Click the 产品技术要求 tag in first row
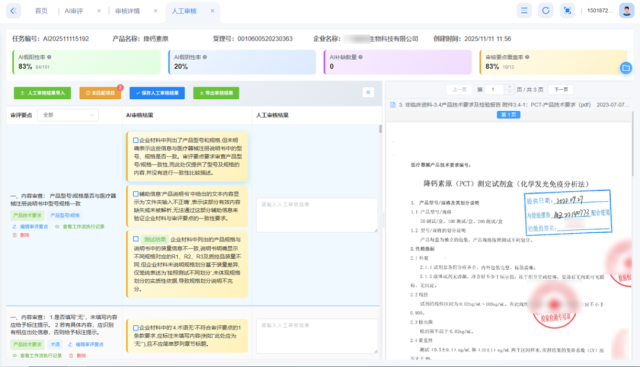 click(27, 215)
